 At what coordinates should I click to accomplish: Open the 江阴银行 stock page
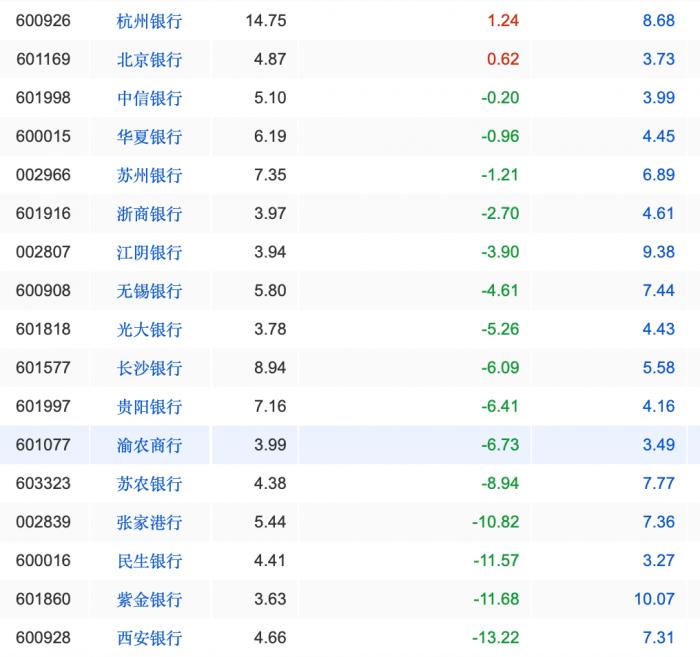tap(149, 252)
